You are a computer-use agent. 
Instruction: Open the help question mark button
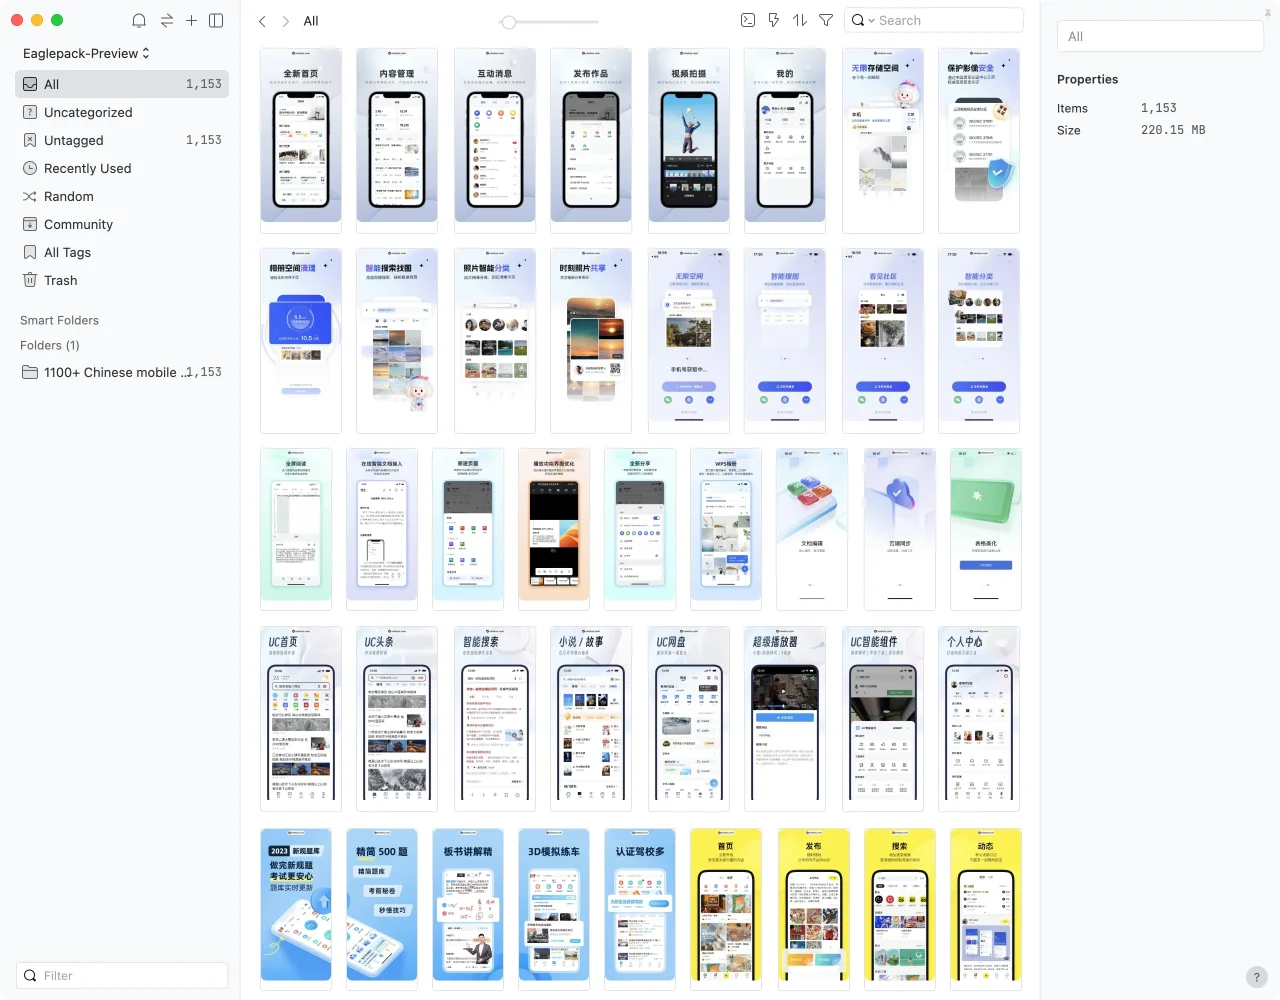1257,977
